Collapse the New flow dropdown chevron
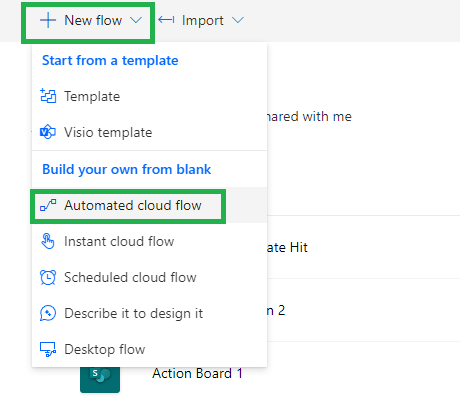The width and height of the screenshot is (460, 398). 136,20
